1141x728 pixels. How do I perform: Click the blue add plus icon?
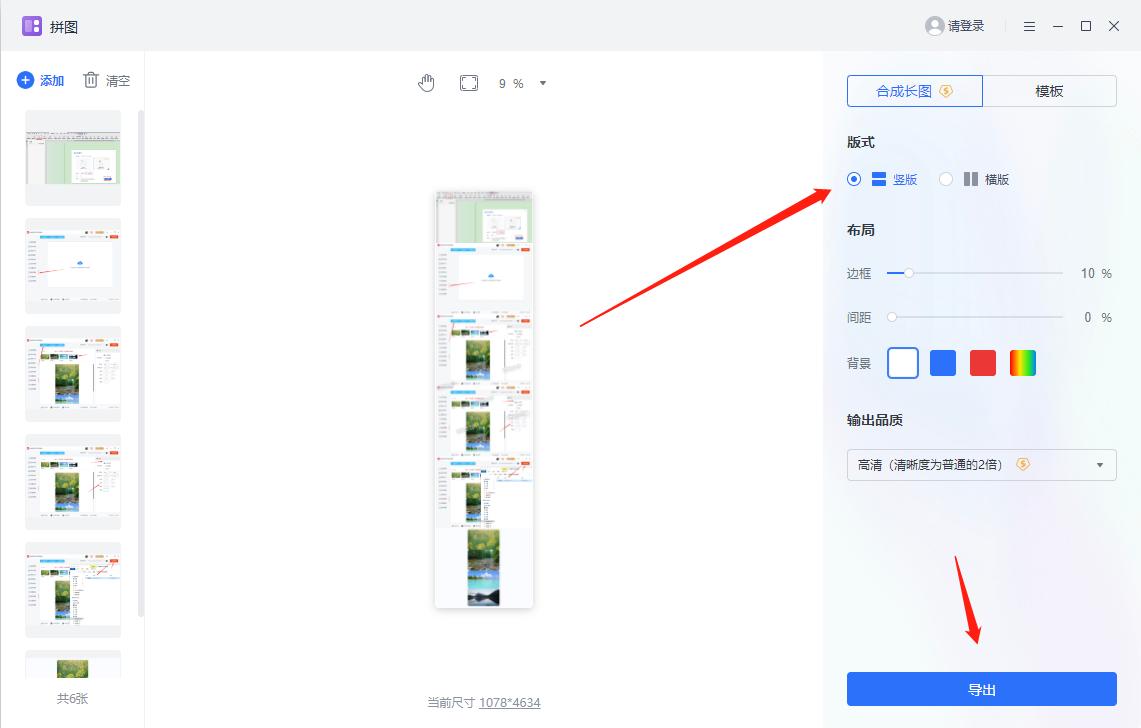coord(26,80)
